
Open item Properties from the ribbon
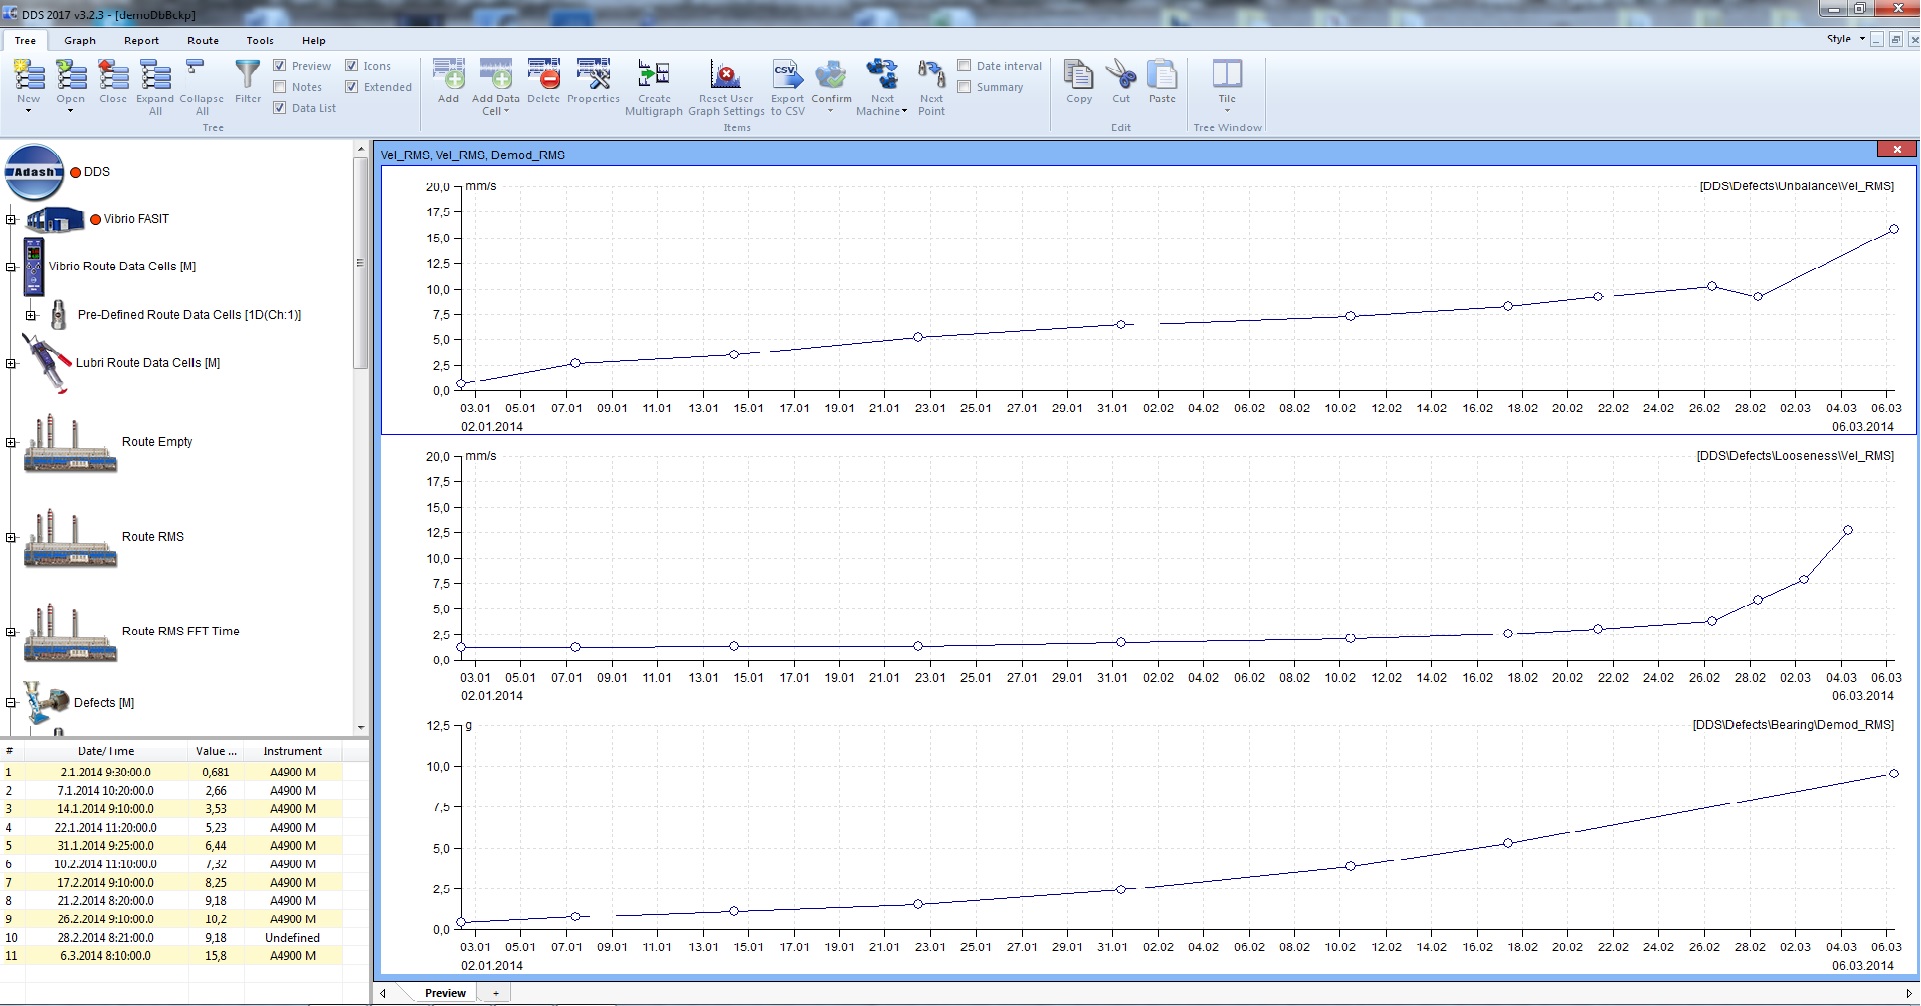pyautogui.click(x=593, y=76)
